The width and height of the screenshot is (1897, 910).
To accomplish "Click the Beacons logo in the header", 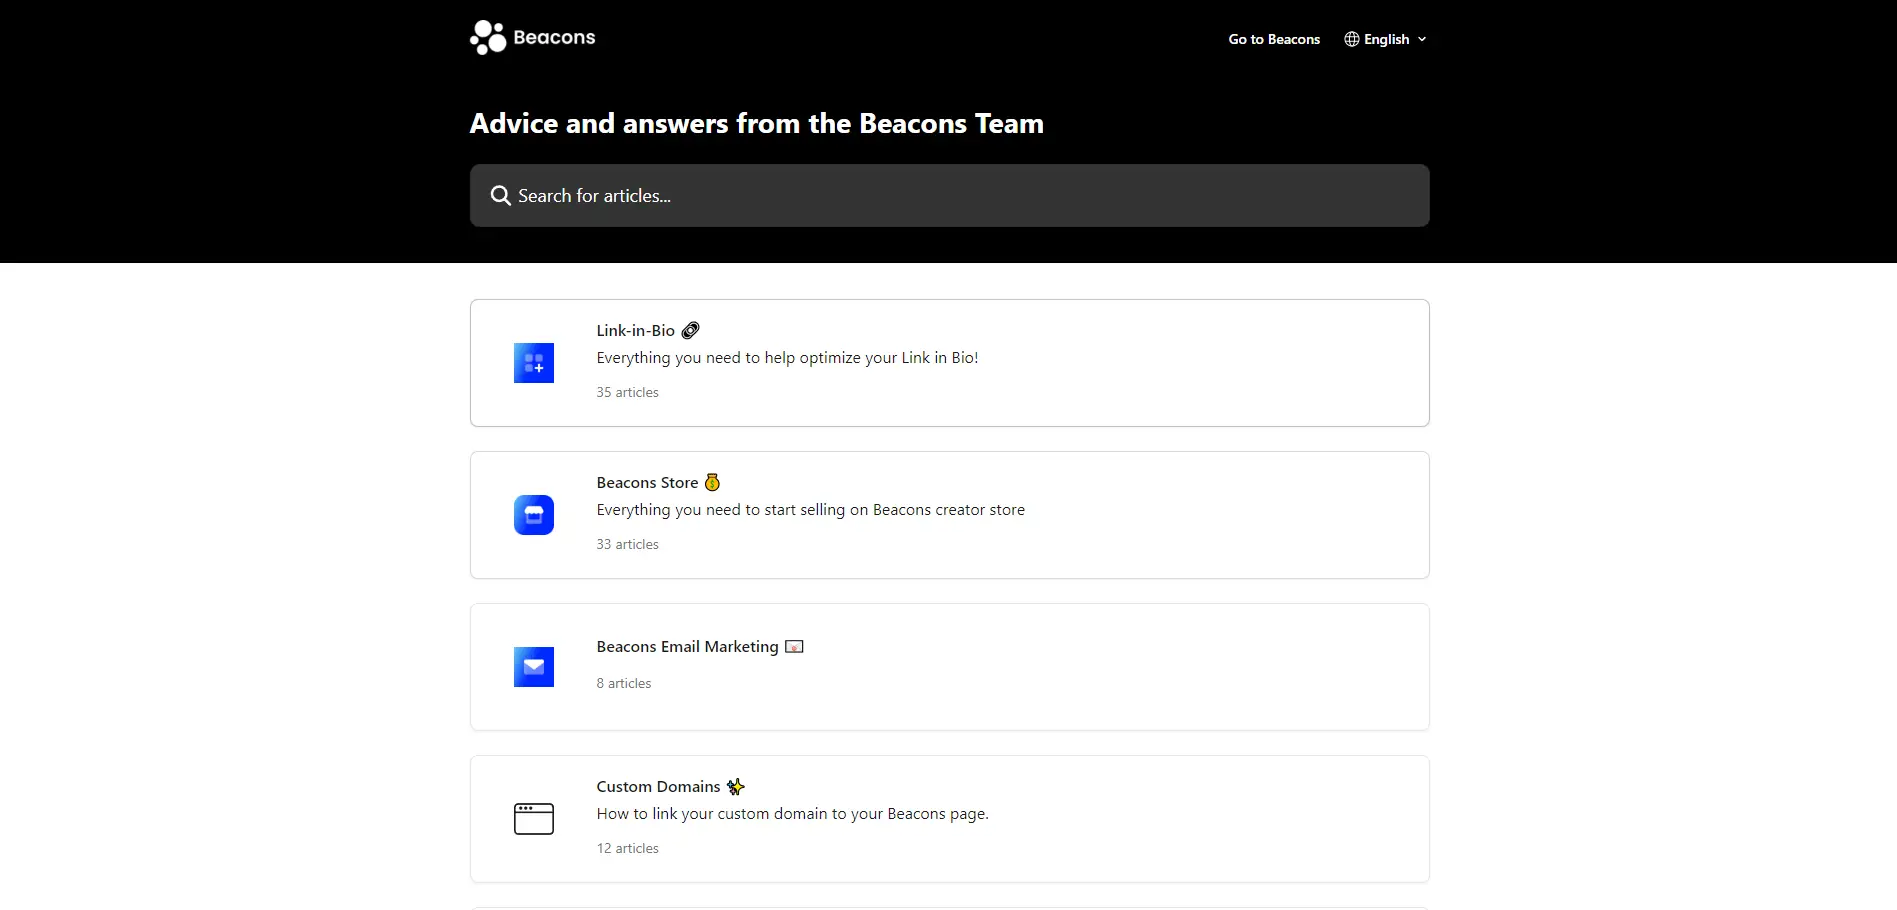I will tap(532, 38).
